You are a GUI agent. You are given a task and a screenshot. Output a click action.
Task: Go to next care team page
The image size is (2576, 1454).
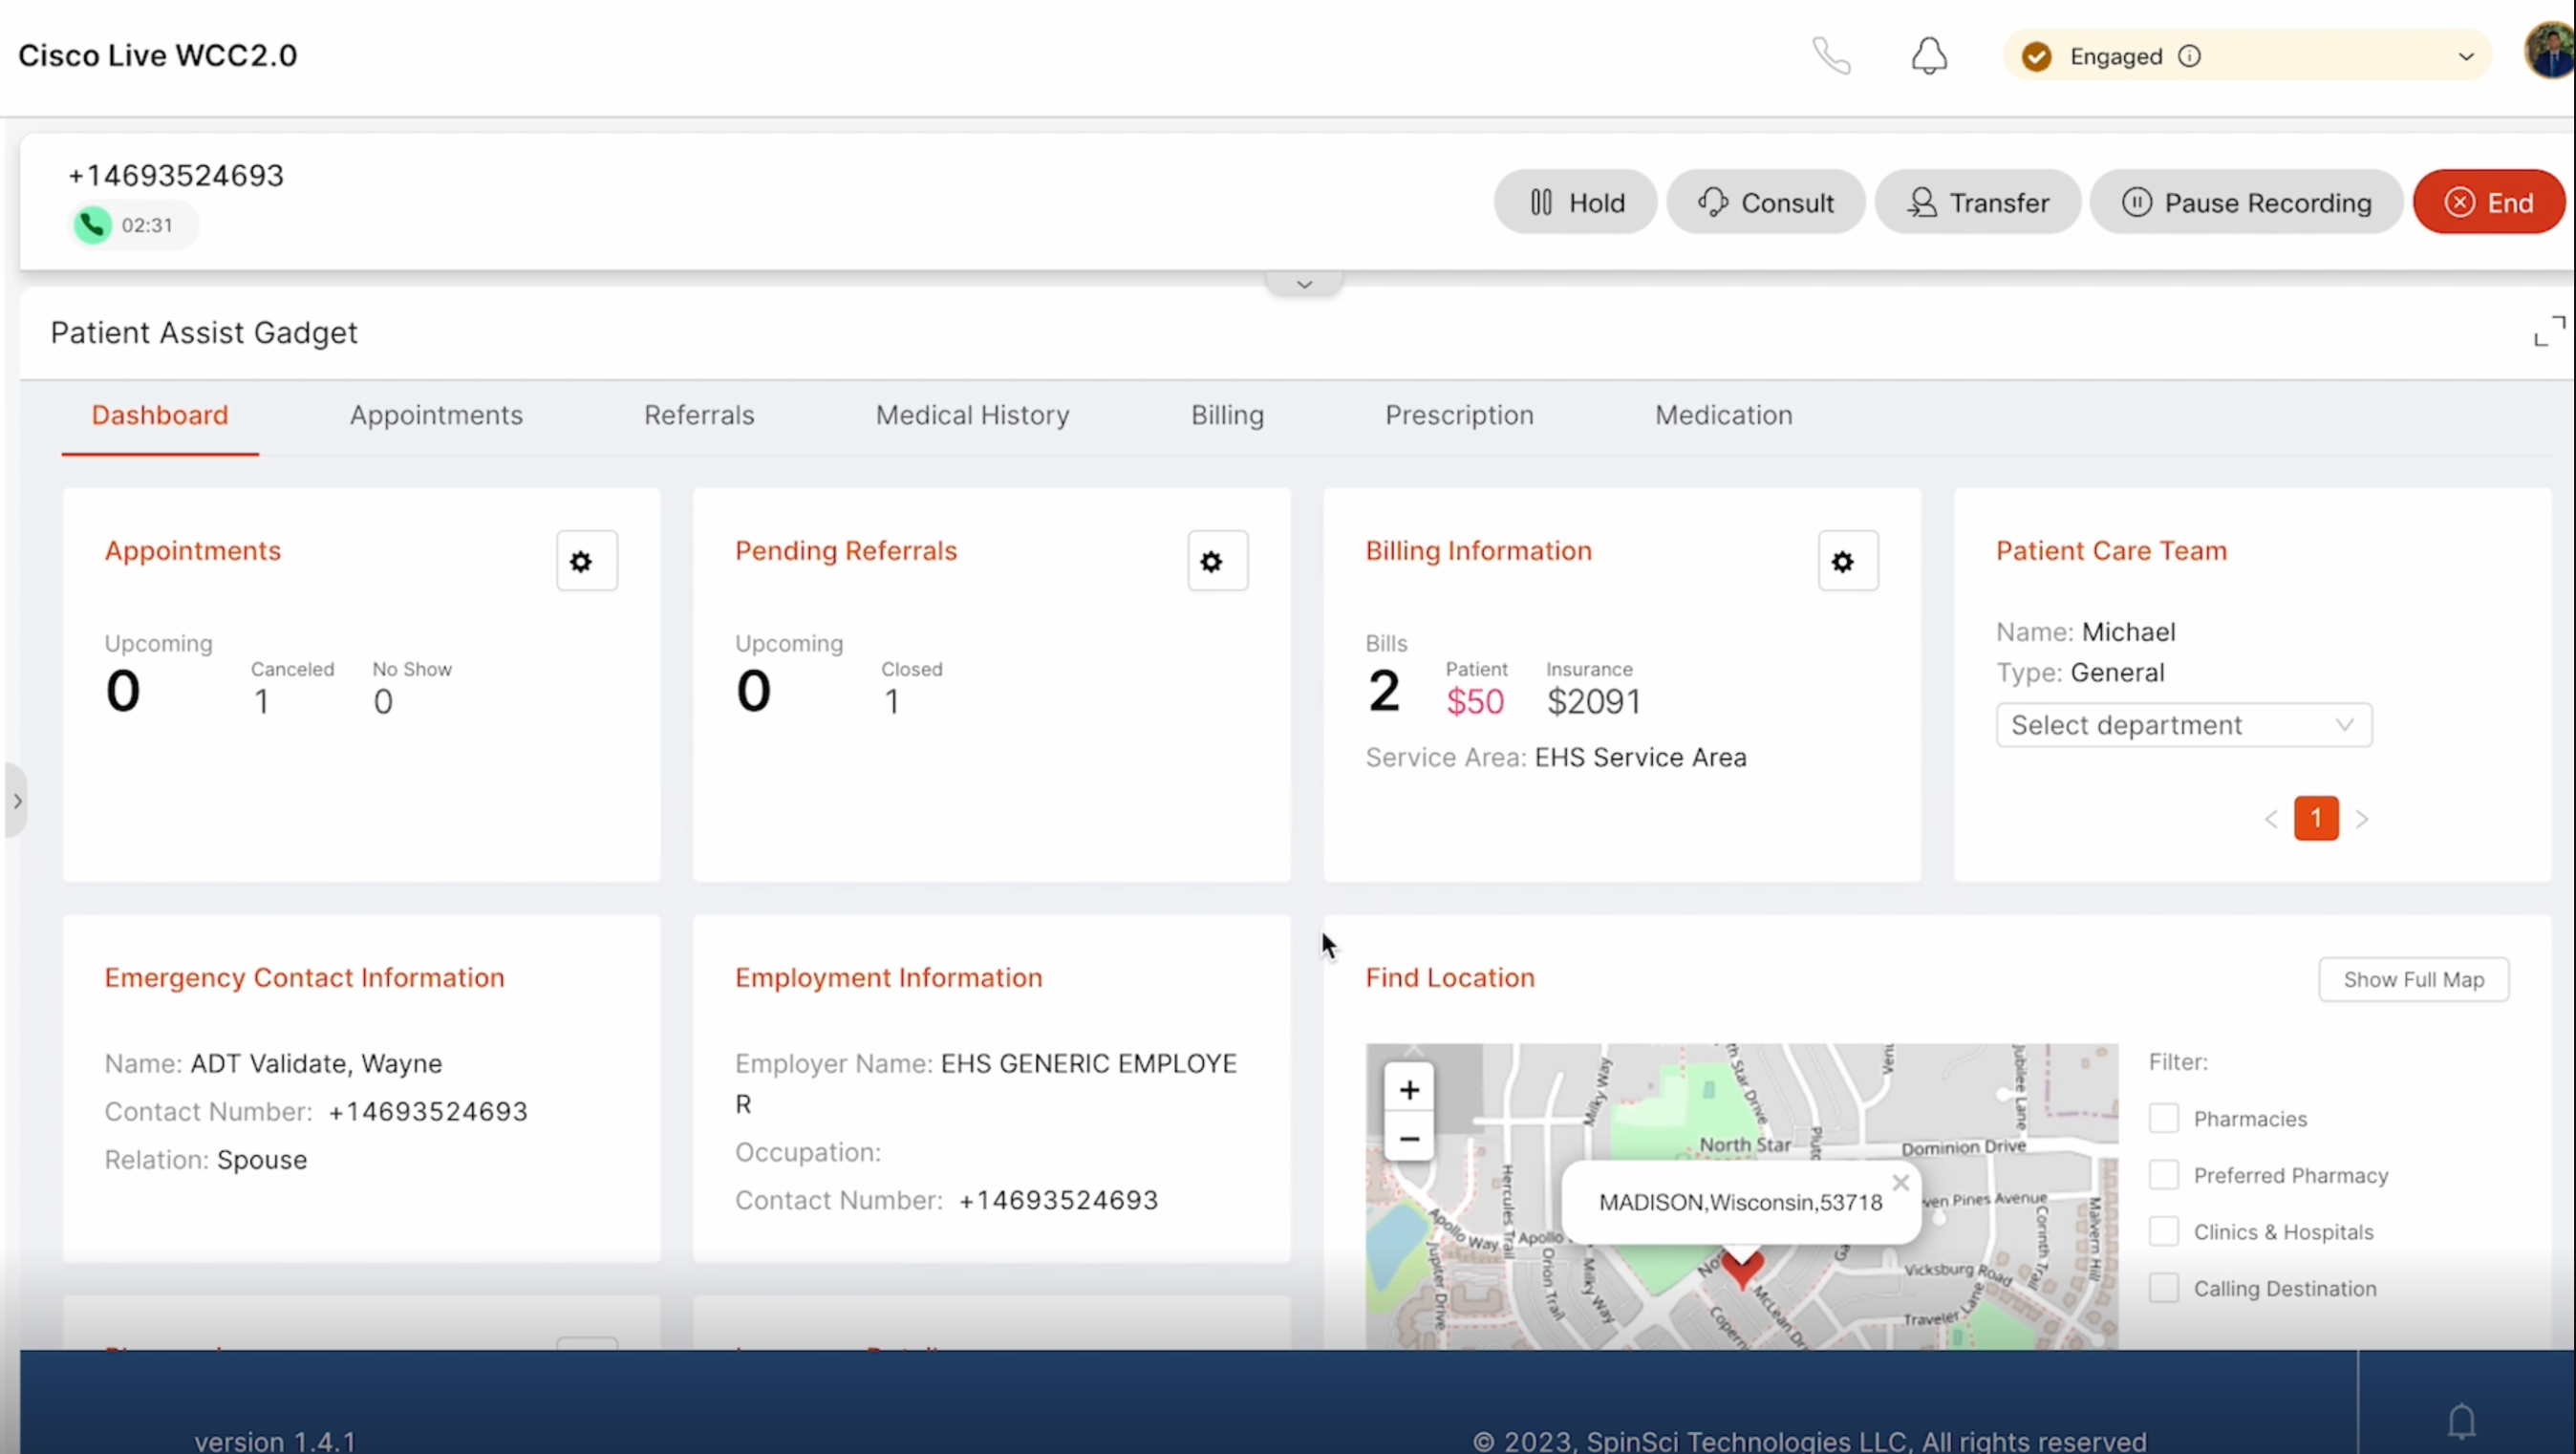pyautogui.click(x=2362, y=819)
